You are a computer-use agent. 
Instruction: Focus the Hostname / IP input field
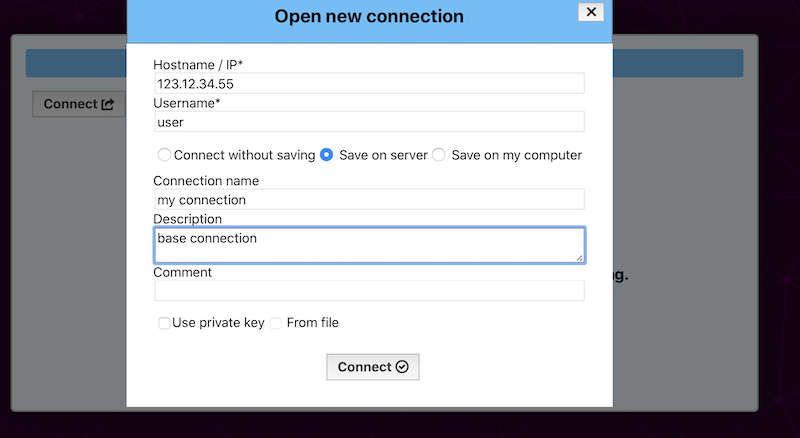point(368,84)
